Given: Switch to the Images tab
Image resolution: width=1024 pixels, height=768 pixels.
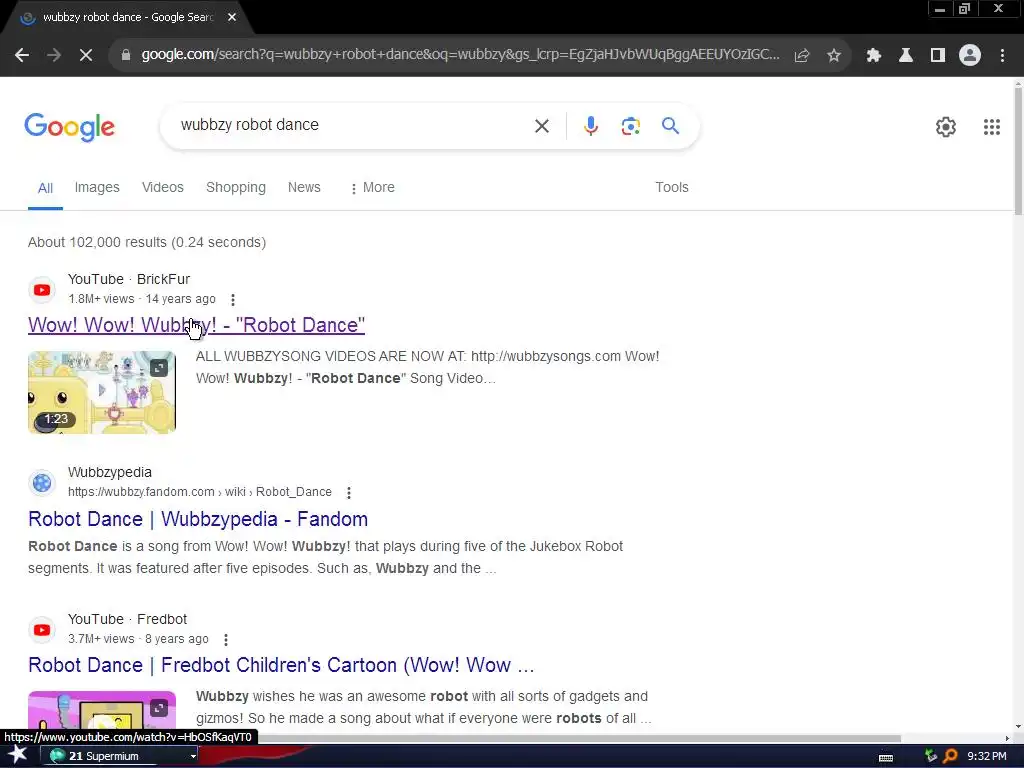Looking at the screenshot, I should 97,187.
